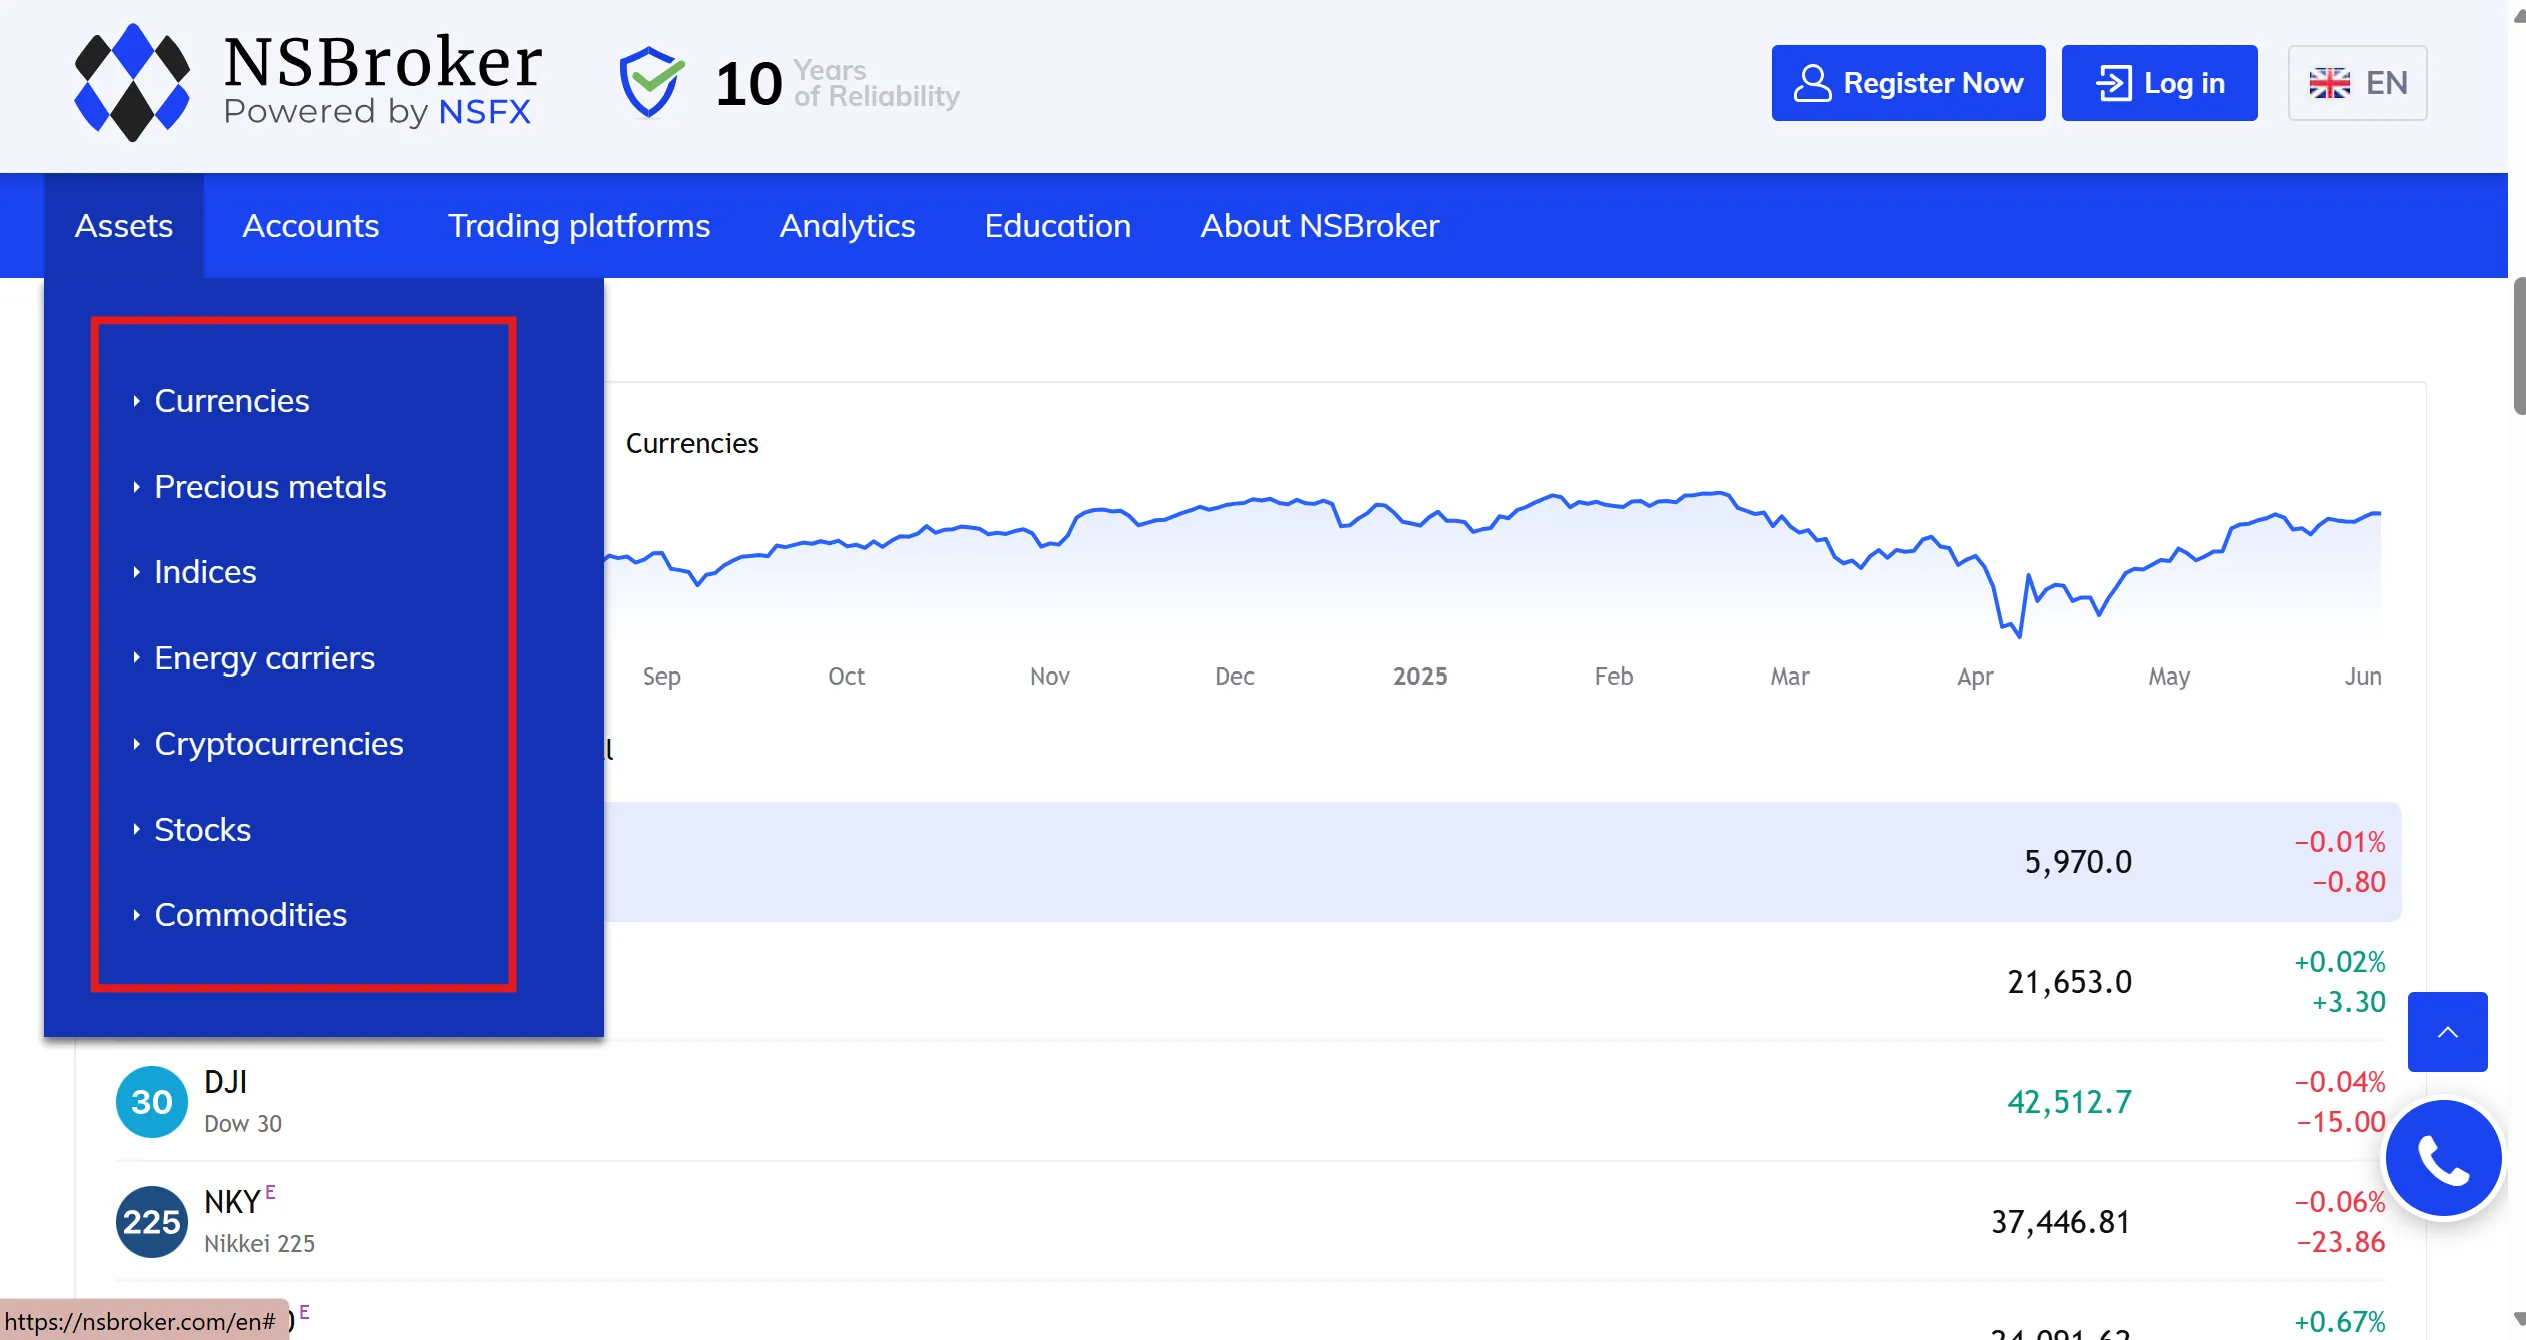Open the Trading platforms menu
This screenshot has height=1340, width=2526.
[x=579, y=226]
